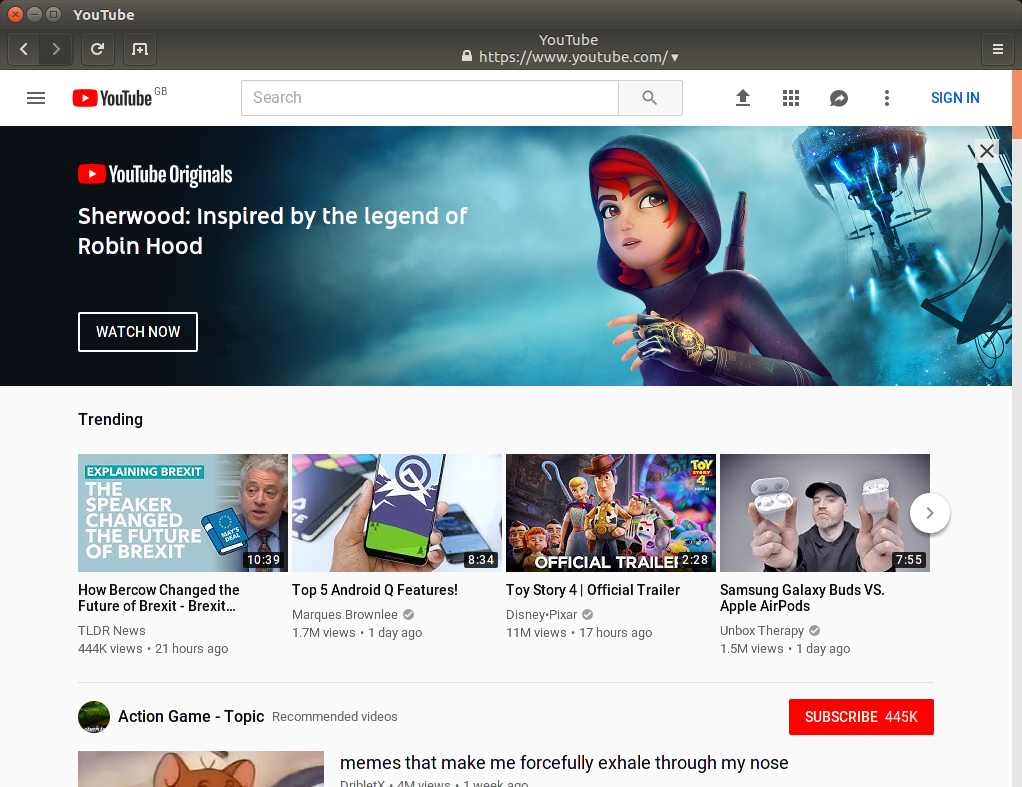Expand the URL dropdown arrow
Viewport: 1022px width, 787px height.
pyautogui.click(x=675, y=57)
